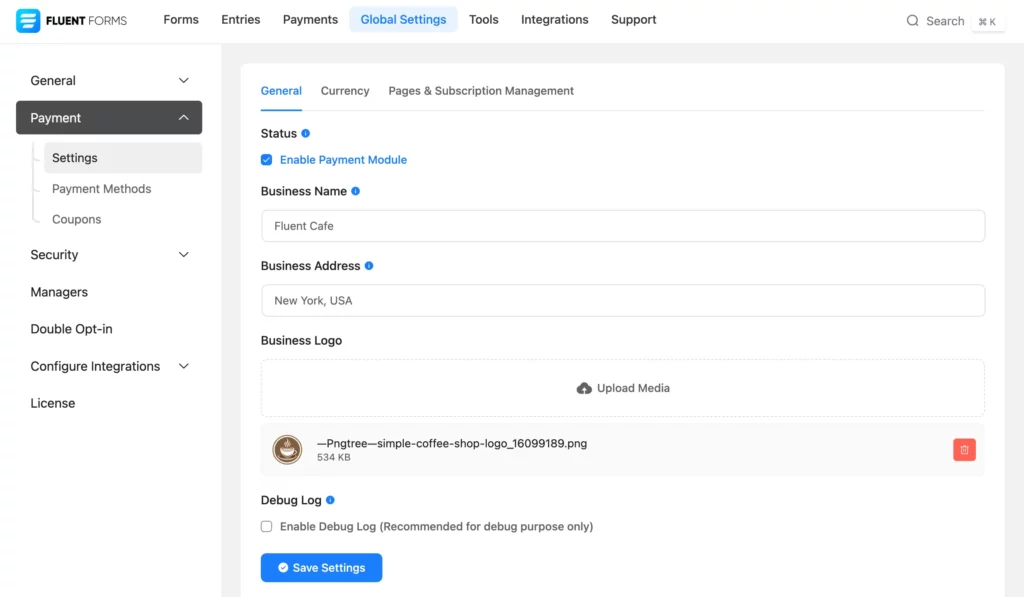The height and width of the screenshot is (597, 1024).
Task: Collapse the Payment sidebar section chevron
Action: [184, 118]
